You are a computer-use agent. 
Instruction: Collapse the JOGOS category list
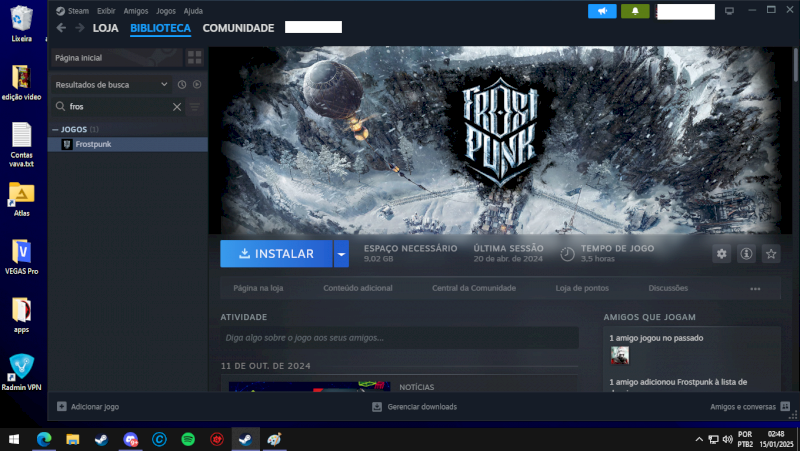[x=55, y=129]
